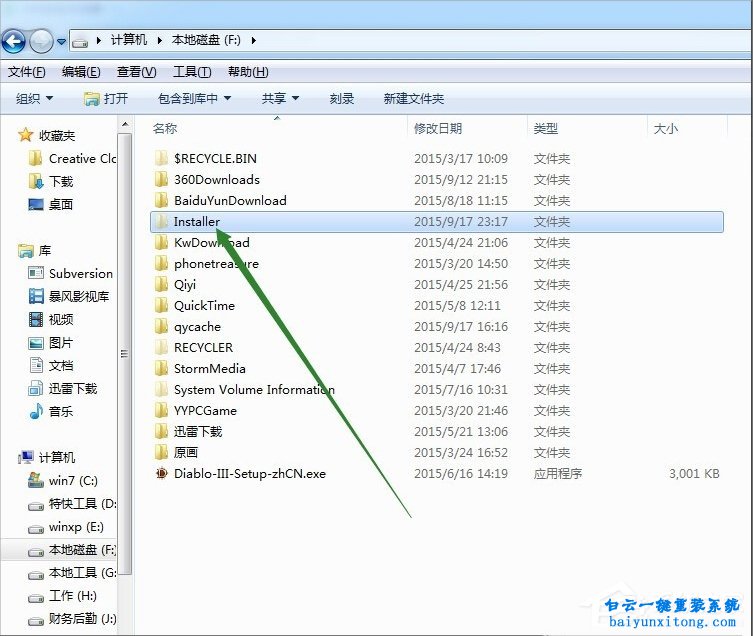Open winxp (E:) drive in sidebar

pyautogui.click(x=66, y=527)
